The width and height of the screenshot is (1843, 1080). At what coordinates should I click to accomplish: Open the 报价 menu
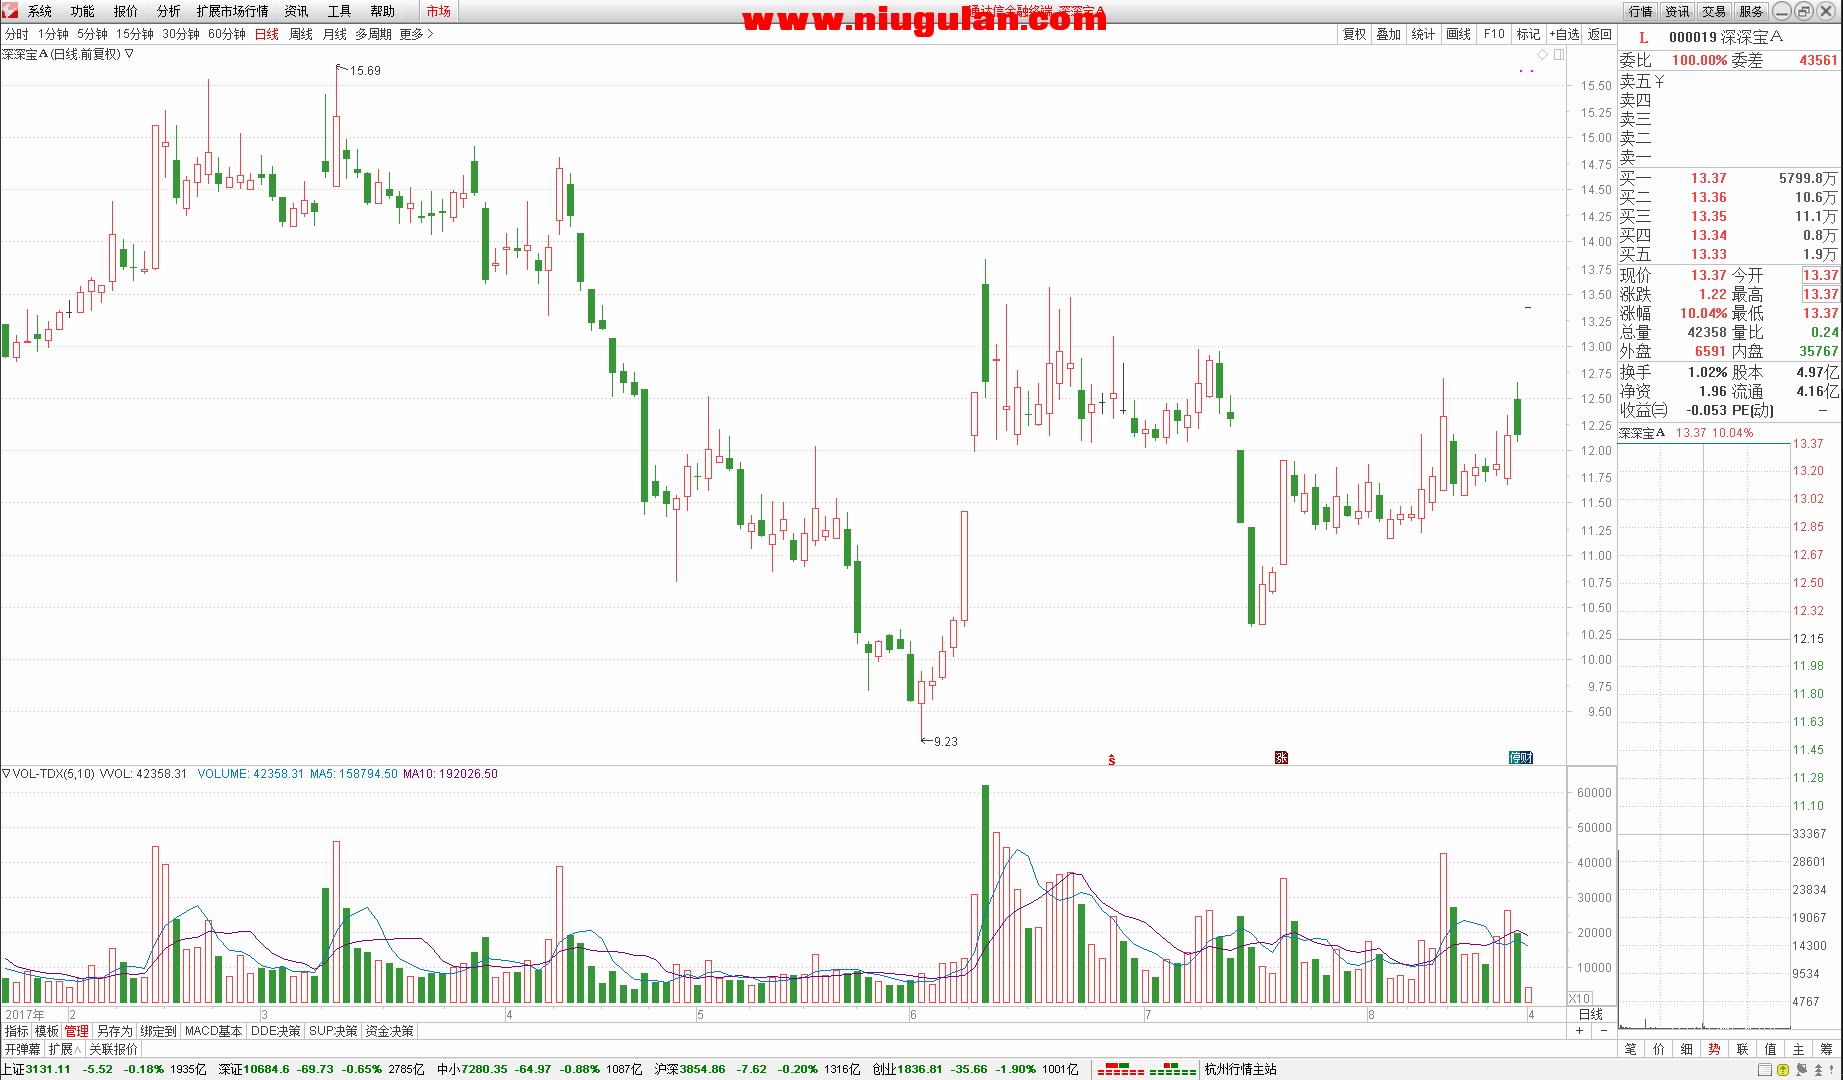coord(126,11)
